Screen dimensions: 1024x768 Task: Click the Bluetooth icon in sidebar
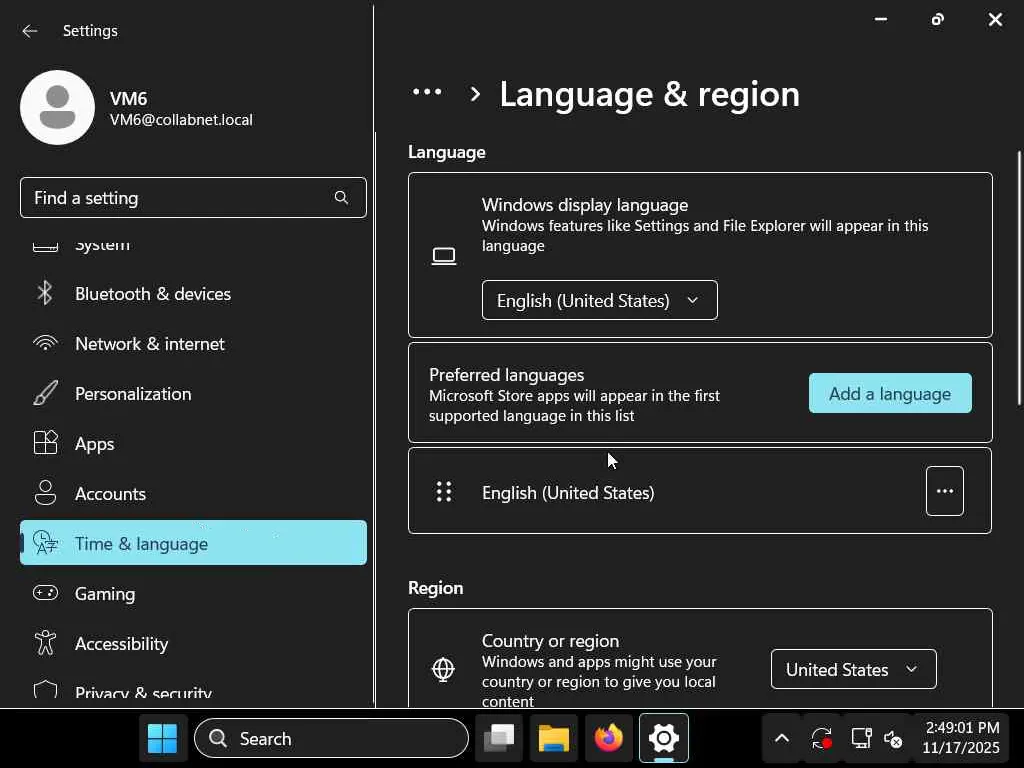point(45,293)
